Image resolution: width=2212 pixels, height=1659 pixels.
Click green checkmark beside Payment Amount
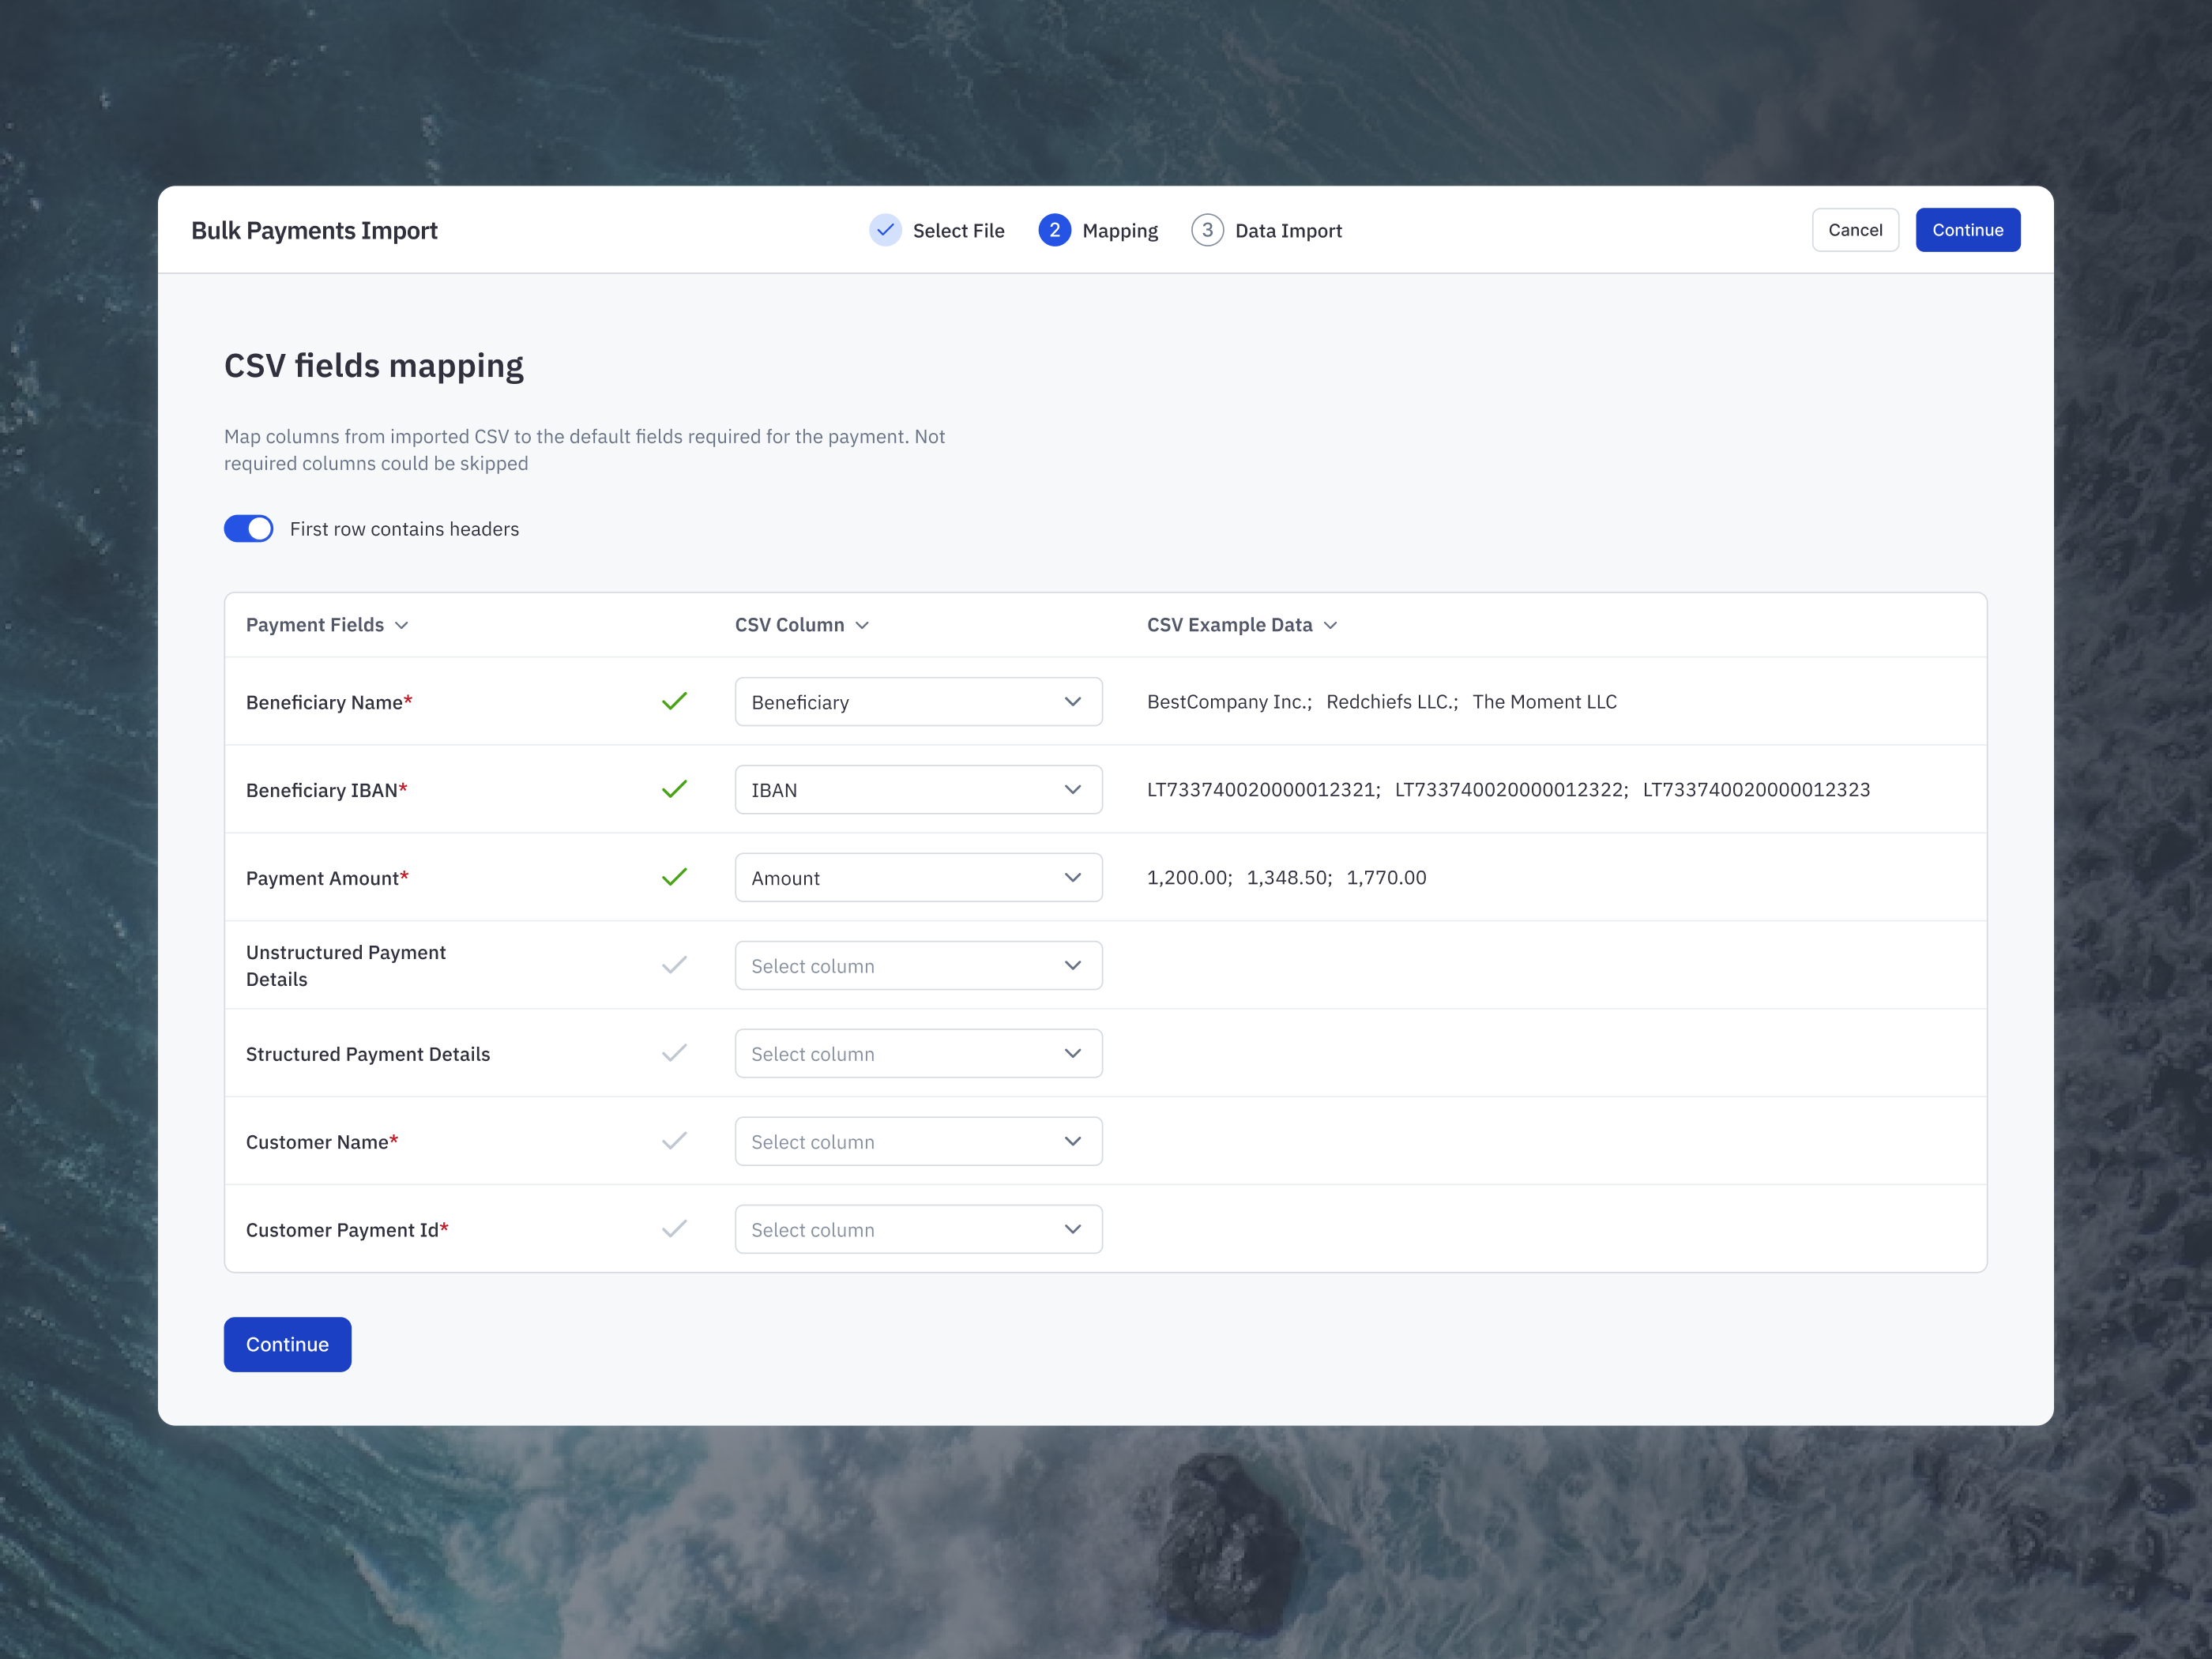(675, 877)
